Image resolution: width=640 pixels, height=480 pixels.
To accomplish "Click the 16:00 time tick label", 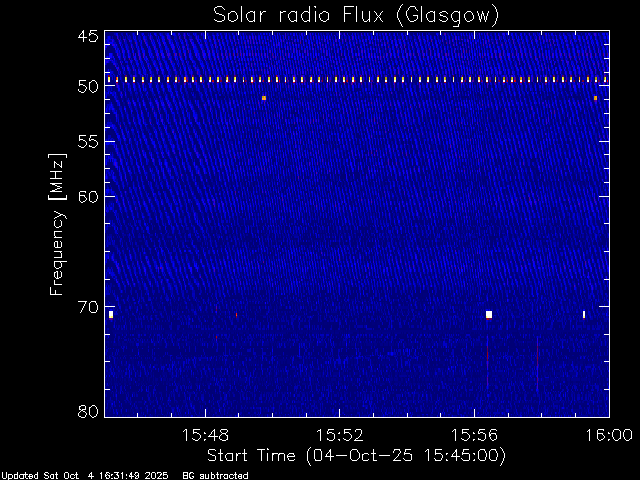I will tap(609, 435).
